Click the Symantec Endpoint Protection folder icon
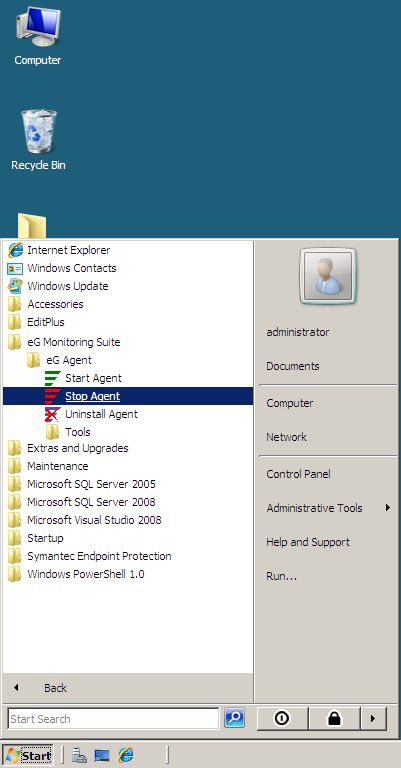 [x=15, y=556]
